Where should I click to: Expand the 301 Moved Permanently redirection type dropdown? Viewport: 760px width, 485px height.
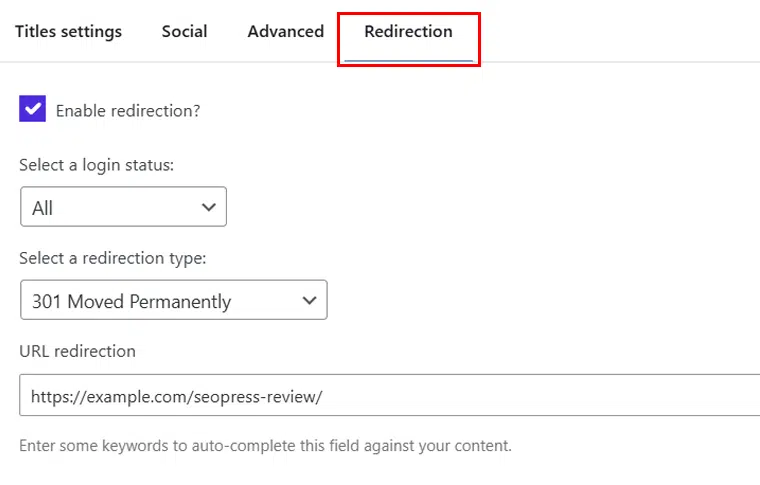[x=174, y=299]
